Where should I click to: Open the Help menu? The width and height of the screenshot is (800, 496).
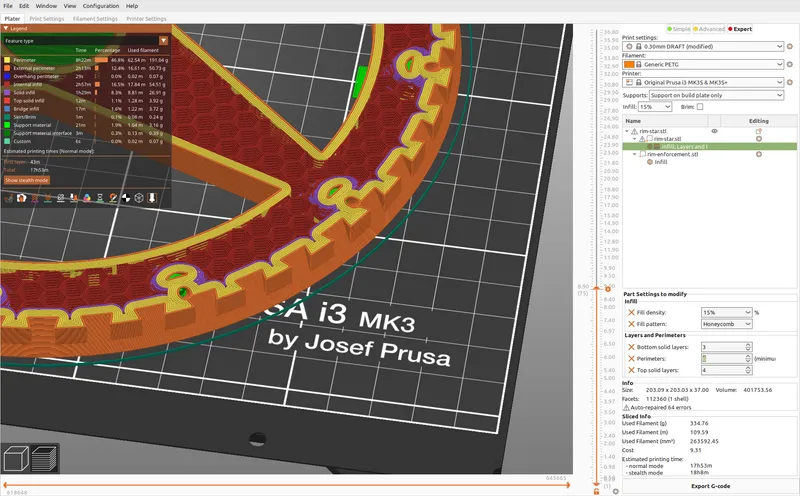tap(132, 6)
